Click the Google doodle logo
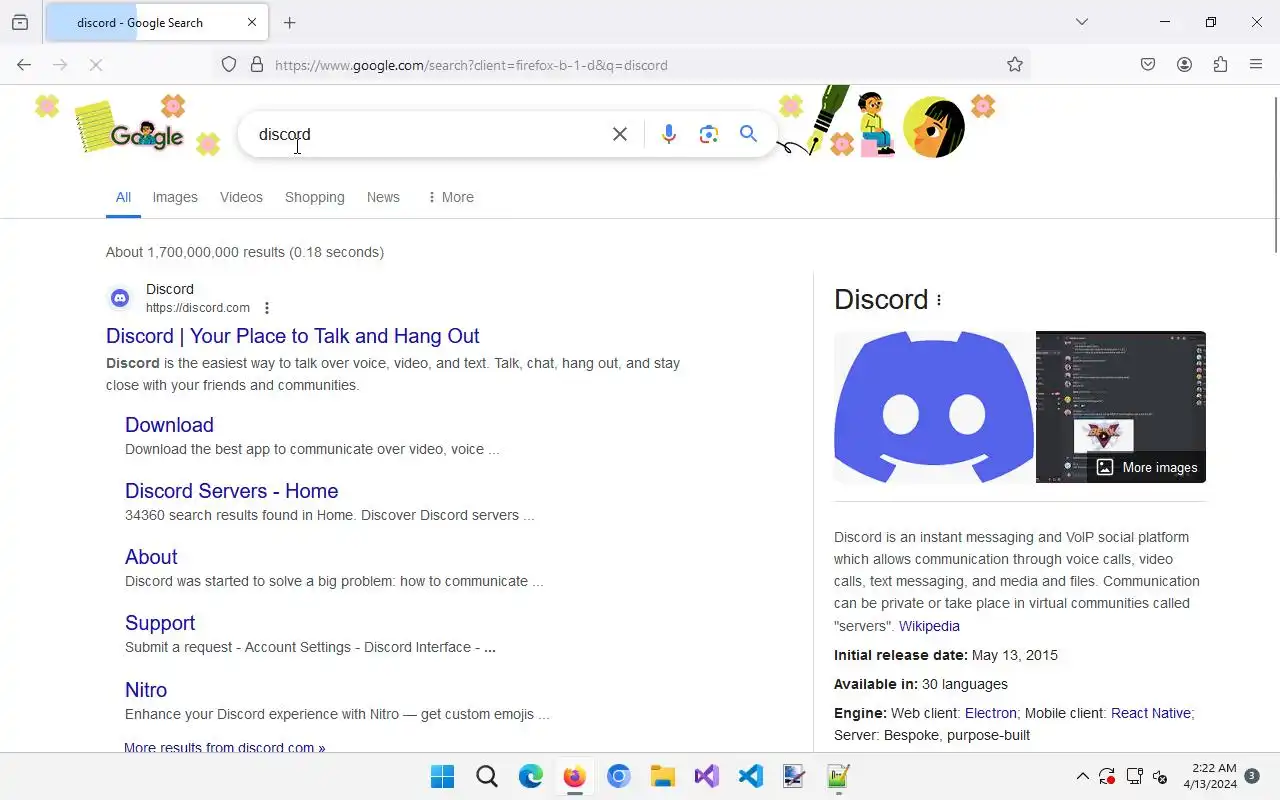This screenshot has height=800, width=1280. click(x=147, y=134)
